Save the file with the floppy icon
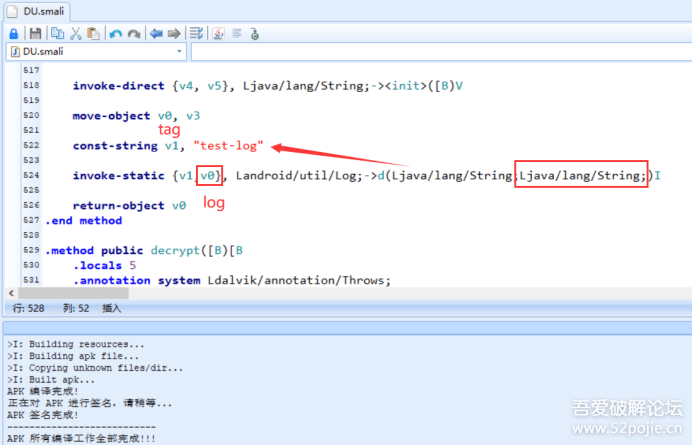692x445 pixels. (x=35, y=34)
